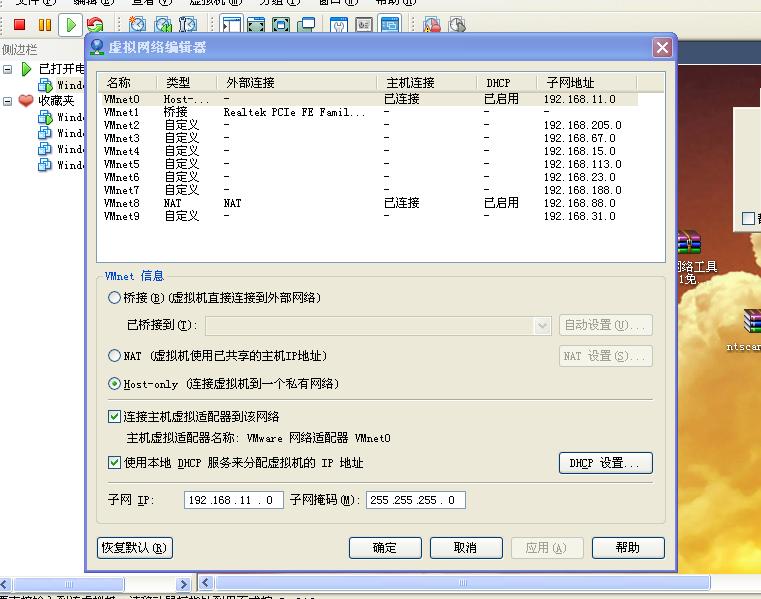
Task: Click the Reset virtual machine toolbar icon
Action: coord(96,25)
